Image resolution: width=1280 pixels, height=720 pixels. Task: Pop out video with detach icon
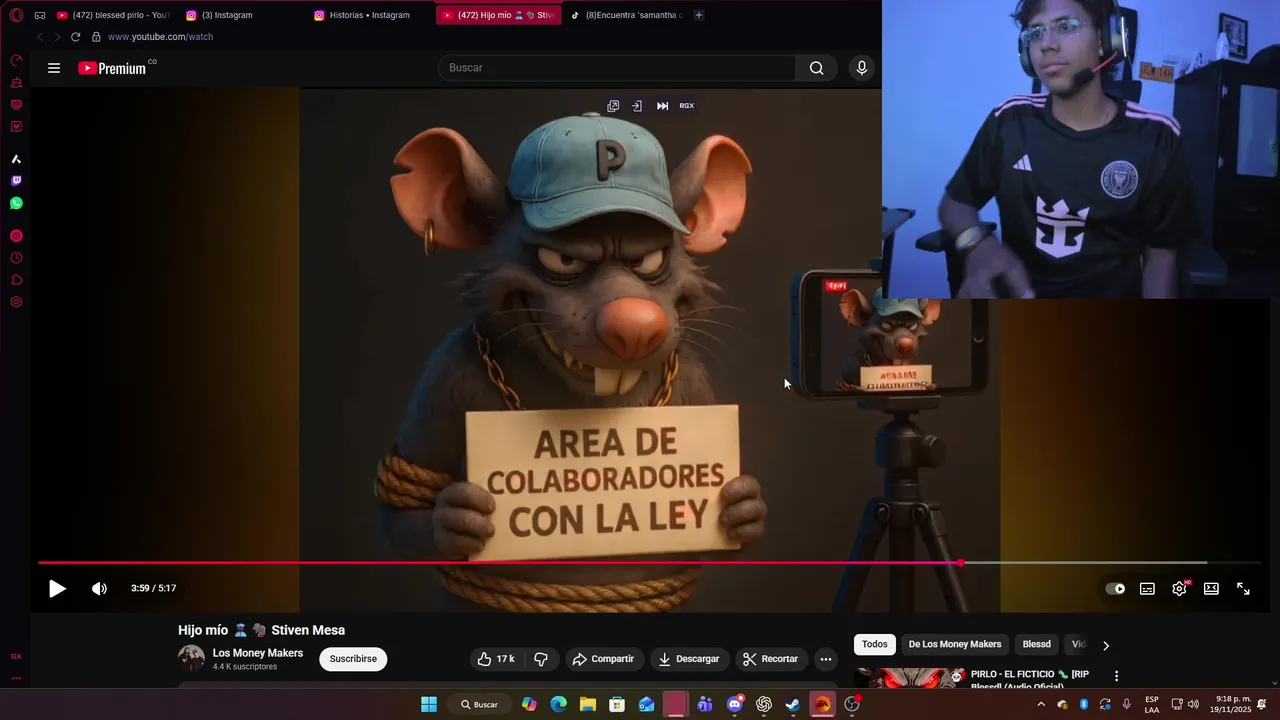click(613, 106)
